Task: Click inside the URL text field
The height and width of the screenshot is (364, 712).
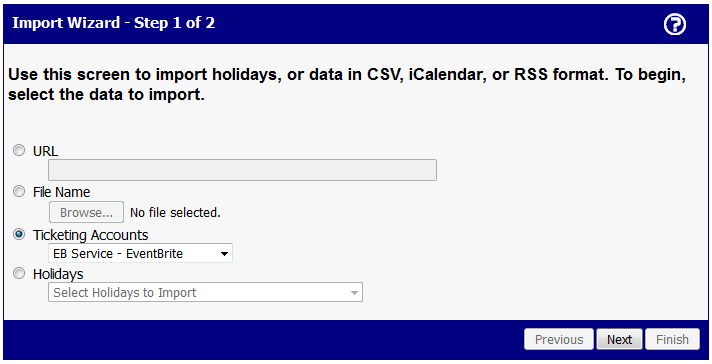Action: (x=242, y=170)
